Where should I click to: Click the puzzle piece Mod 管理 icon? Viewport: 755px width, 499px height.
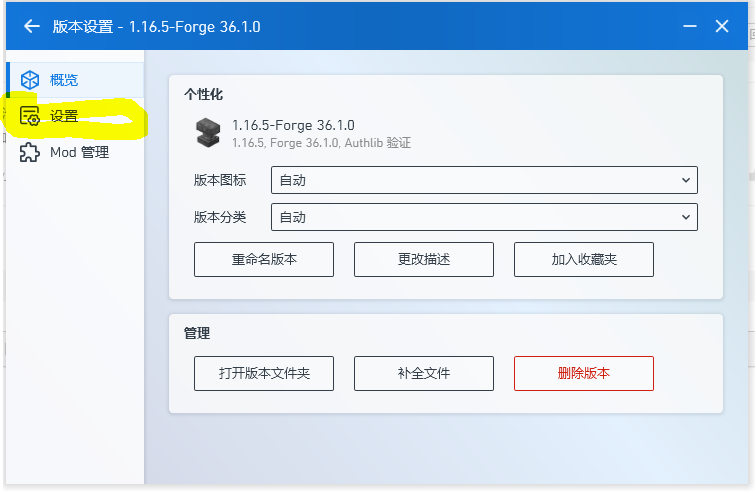coord(29,152)
